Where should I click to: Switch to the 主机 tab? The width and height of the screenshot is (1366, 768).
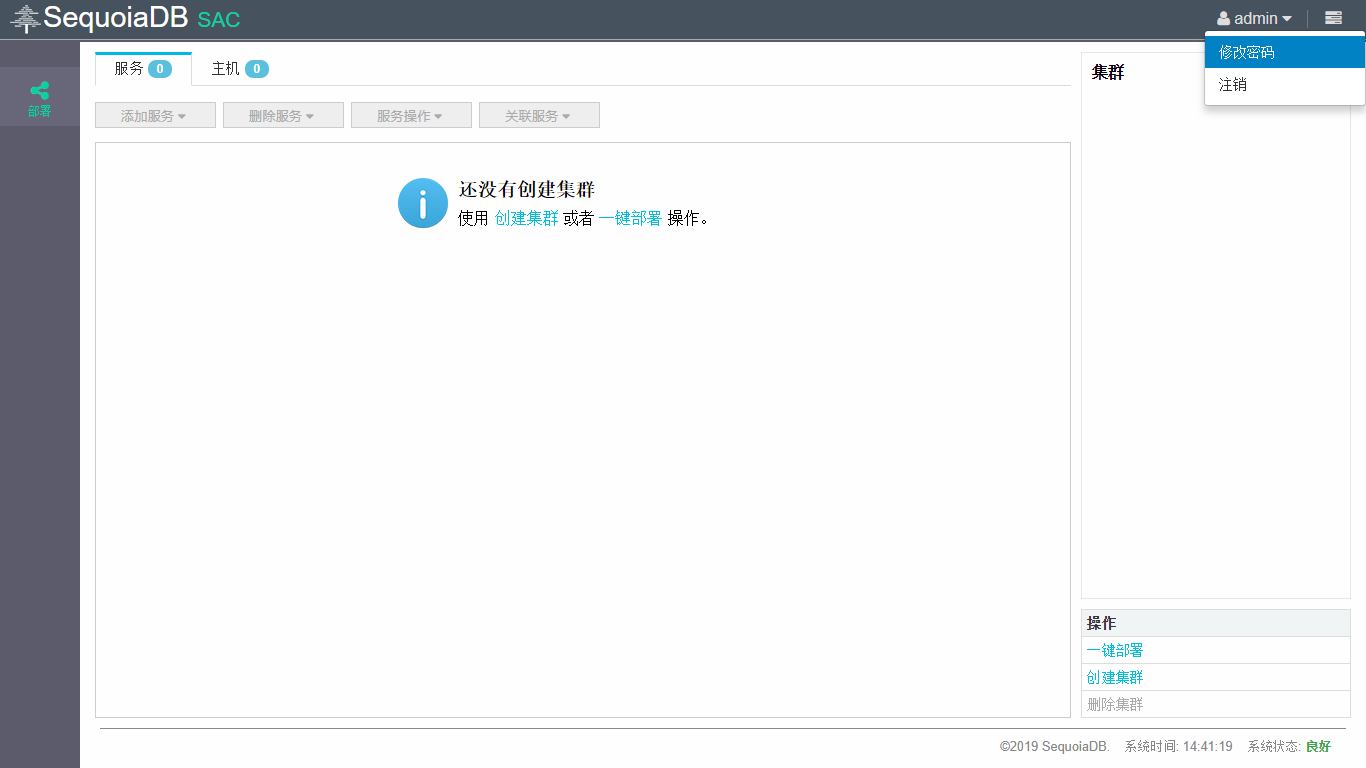[239, 69]
